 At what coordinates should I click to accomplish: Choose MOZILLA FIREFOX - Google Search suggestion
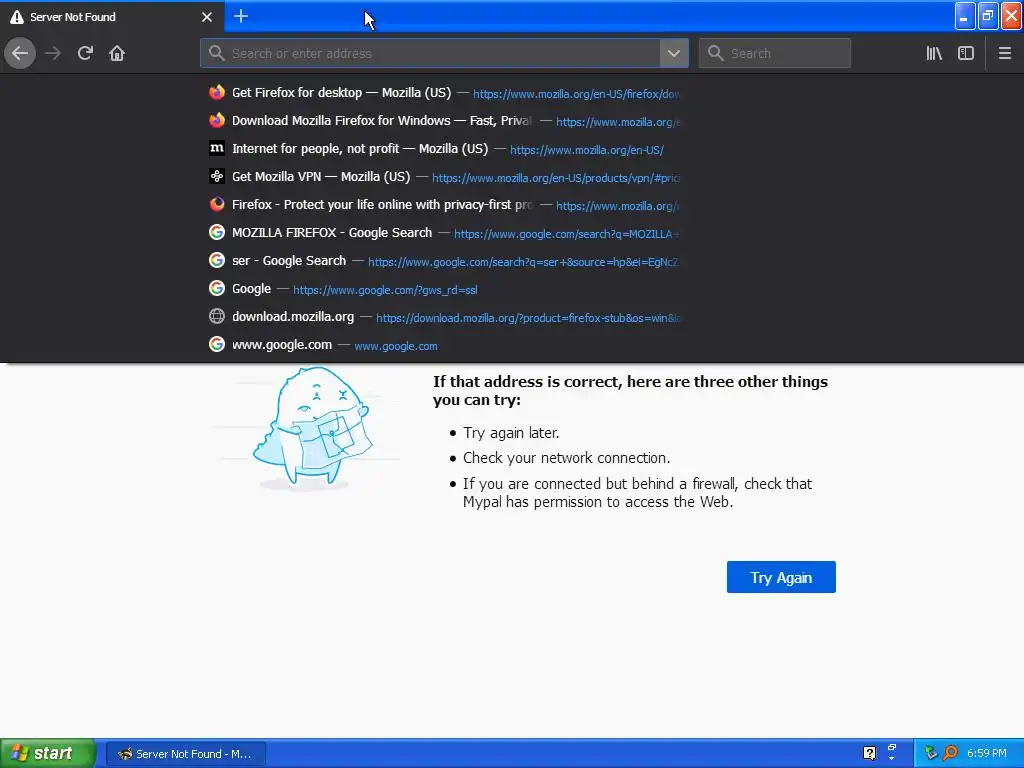point(444,233)
